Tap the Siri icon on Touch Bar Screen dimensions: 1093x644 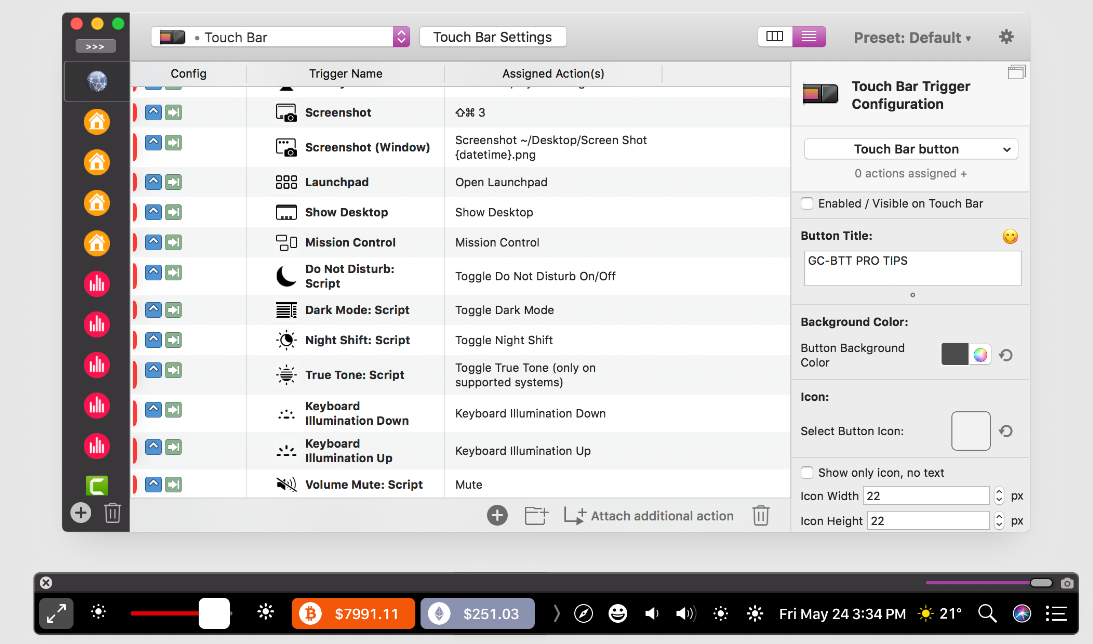(1022, 613)
